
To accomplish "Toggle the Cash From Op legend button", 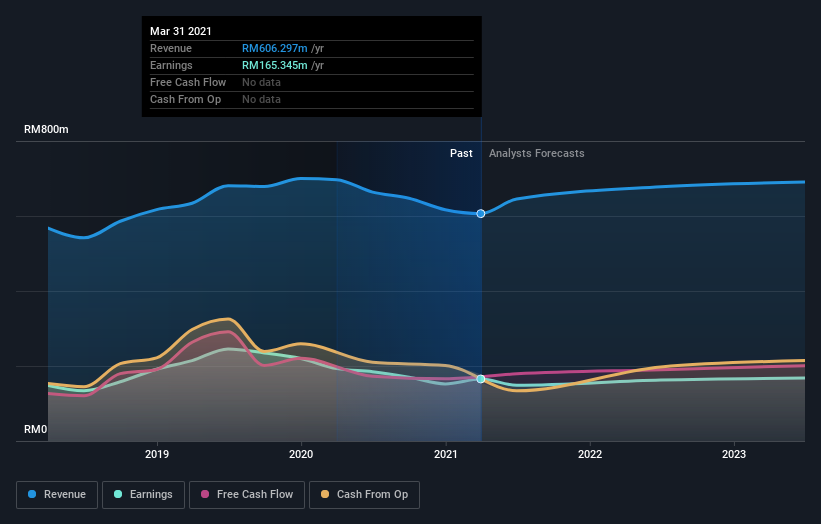I will pos(364,495).
